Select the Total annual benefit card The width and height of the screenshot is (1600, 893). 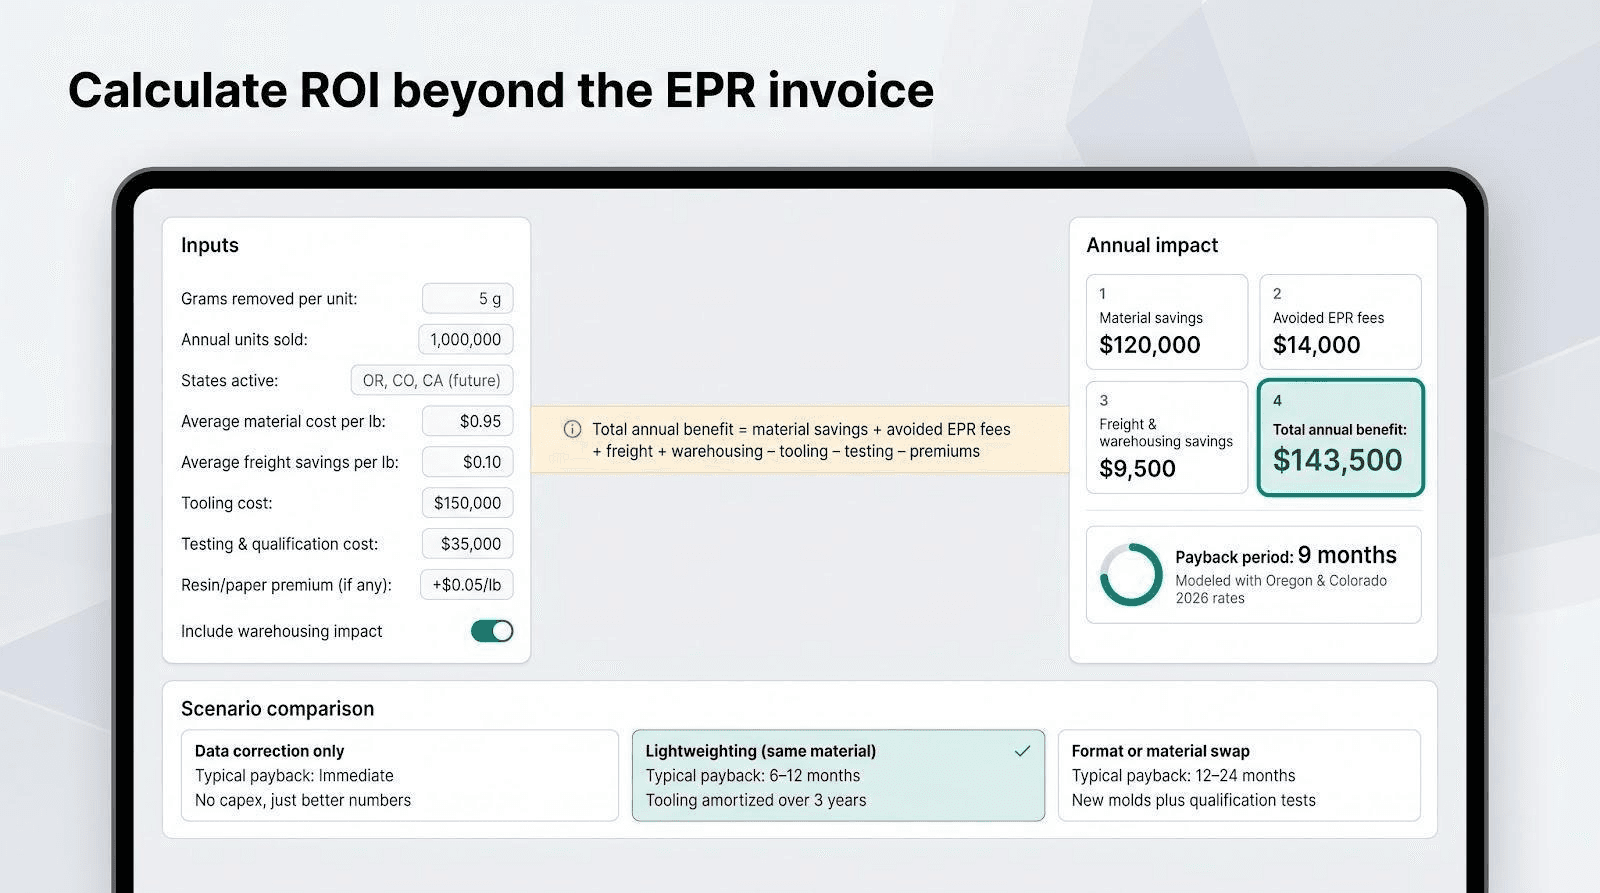[1340, 437]
